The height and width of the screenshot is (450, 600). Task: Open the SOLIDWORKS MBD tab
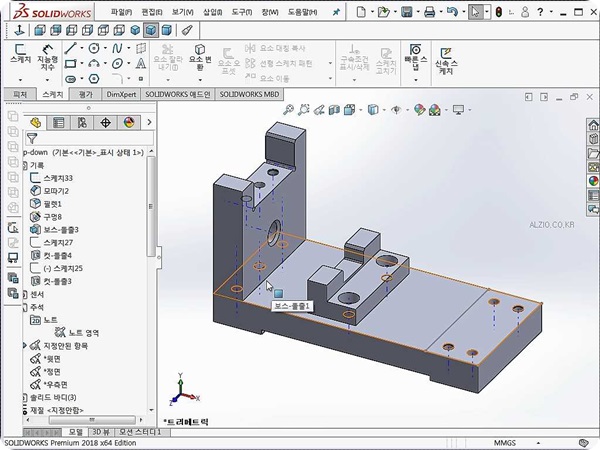(x=249, y=95)
